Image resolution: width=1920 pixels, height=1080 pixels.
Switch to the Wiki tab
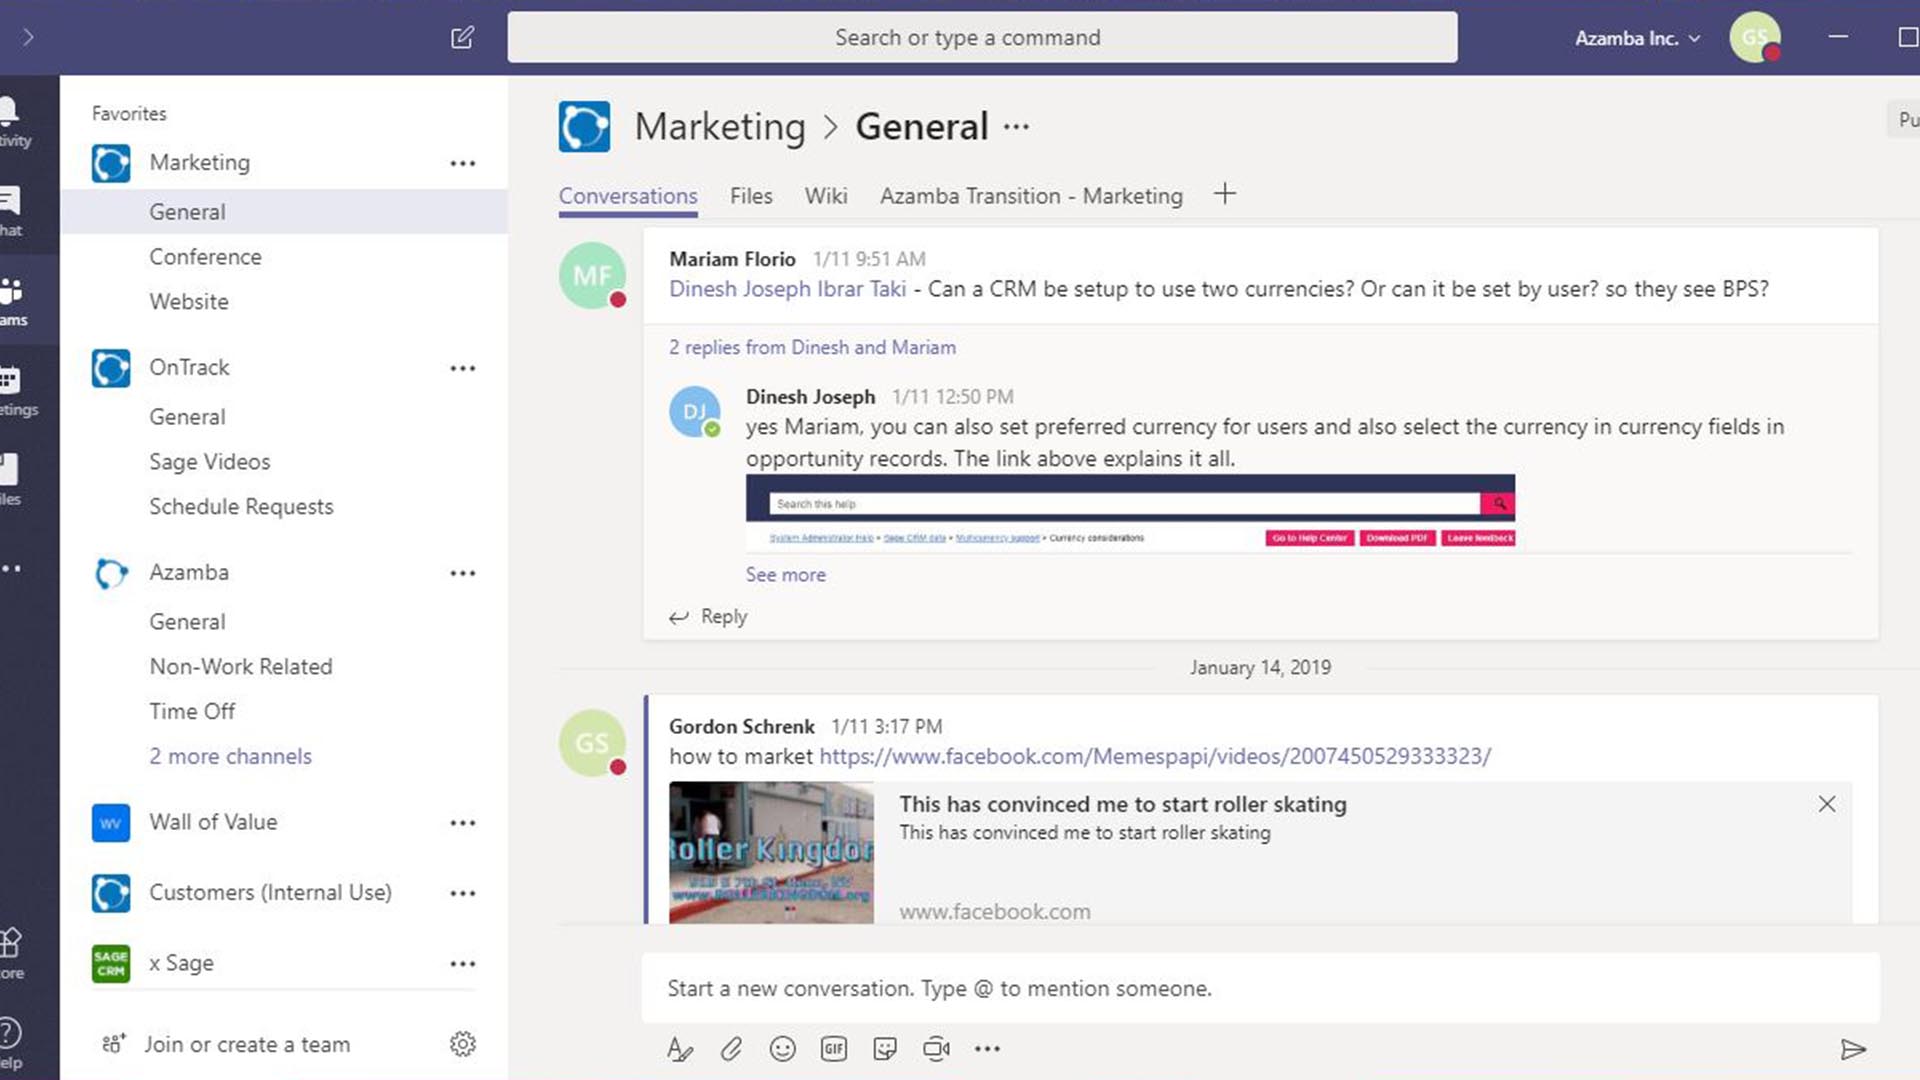click(826, 197)
